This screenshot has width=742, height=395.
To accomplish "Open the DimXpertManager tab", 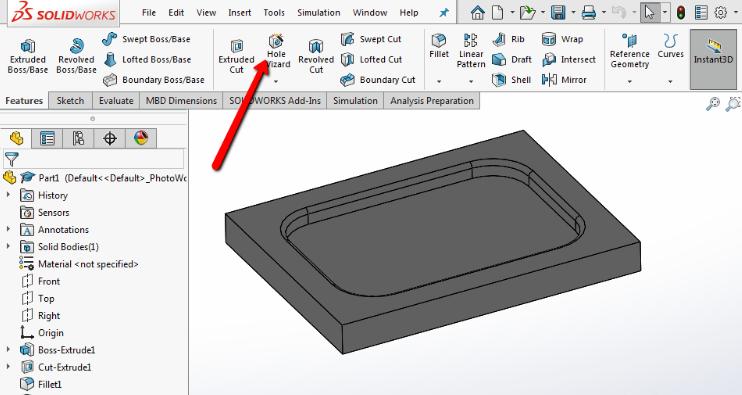I will pos(109,139).
